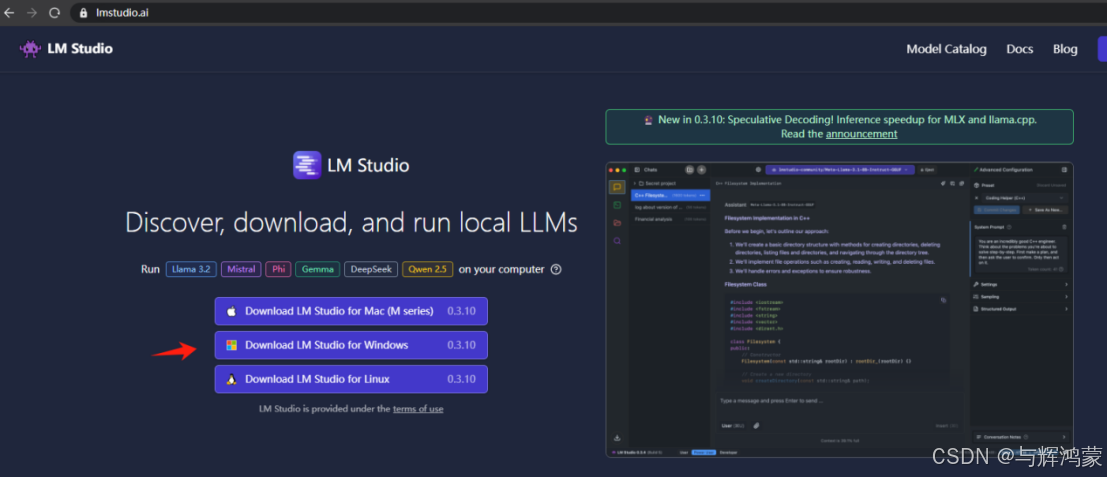Select the Phi model badge
This screenshot has width=1107, height=477.
(278, 269)
